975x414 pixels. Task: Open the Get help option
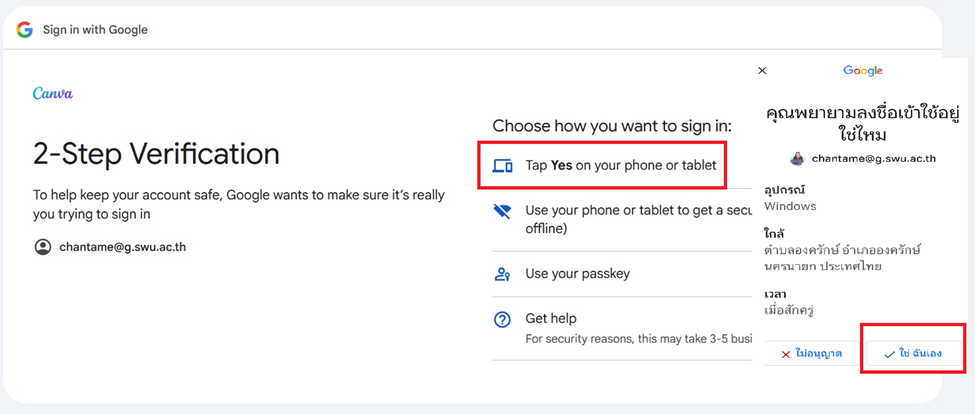pos(622,328)
